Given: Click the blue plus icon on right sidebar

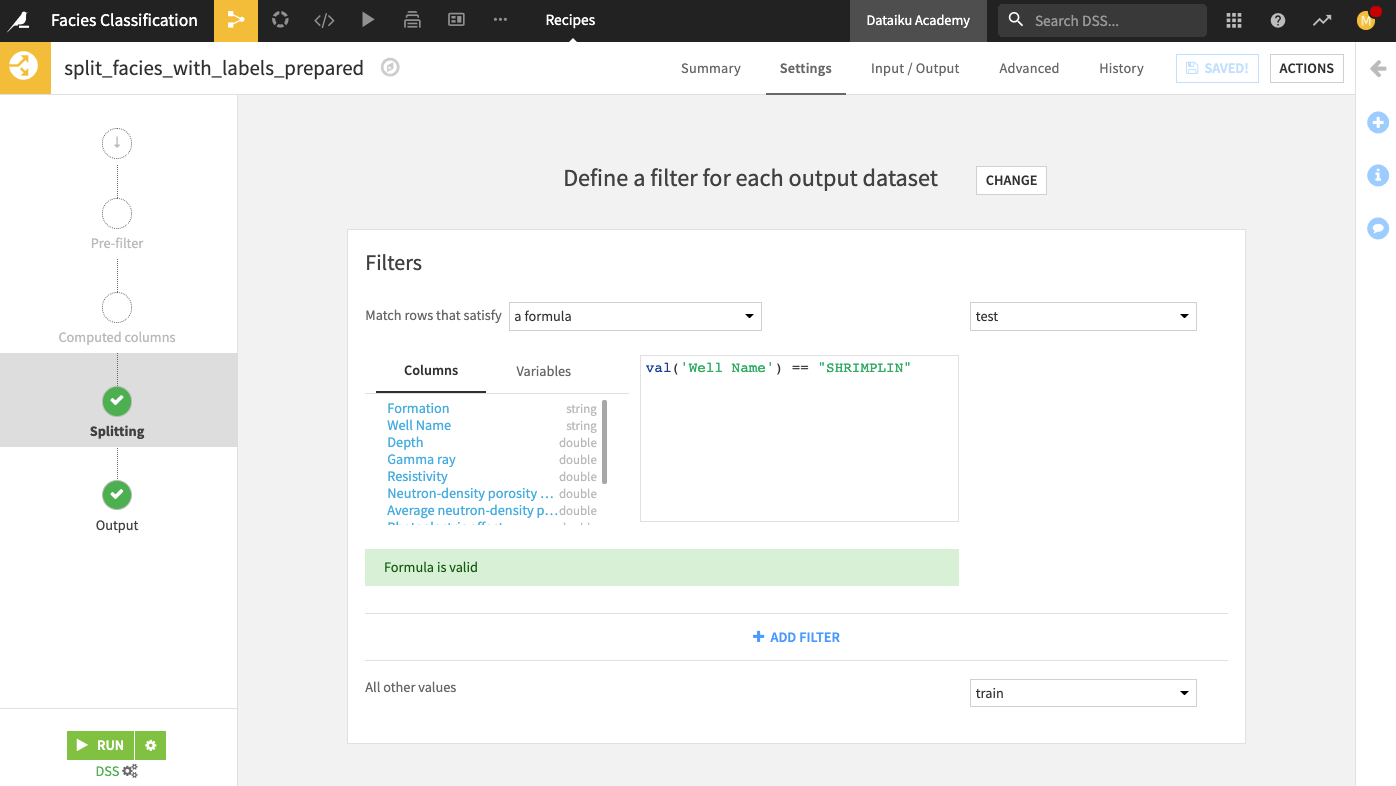Looking at the screenshot, I should 1378,122.
